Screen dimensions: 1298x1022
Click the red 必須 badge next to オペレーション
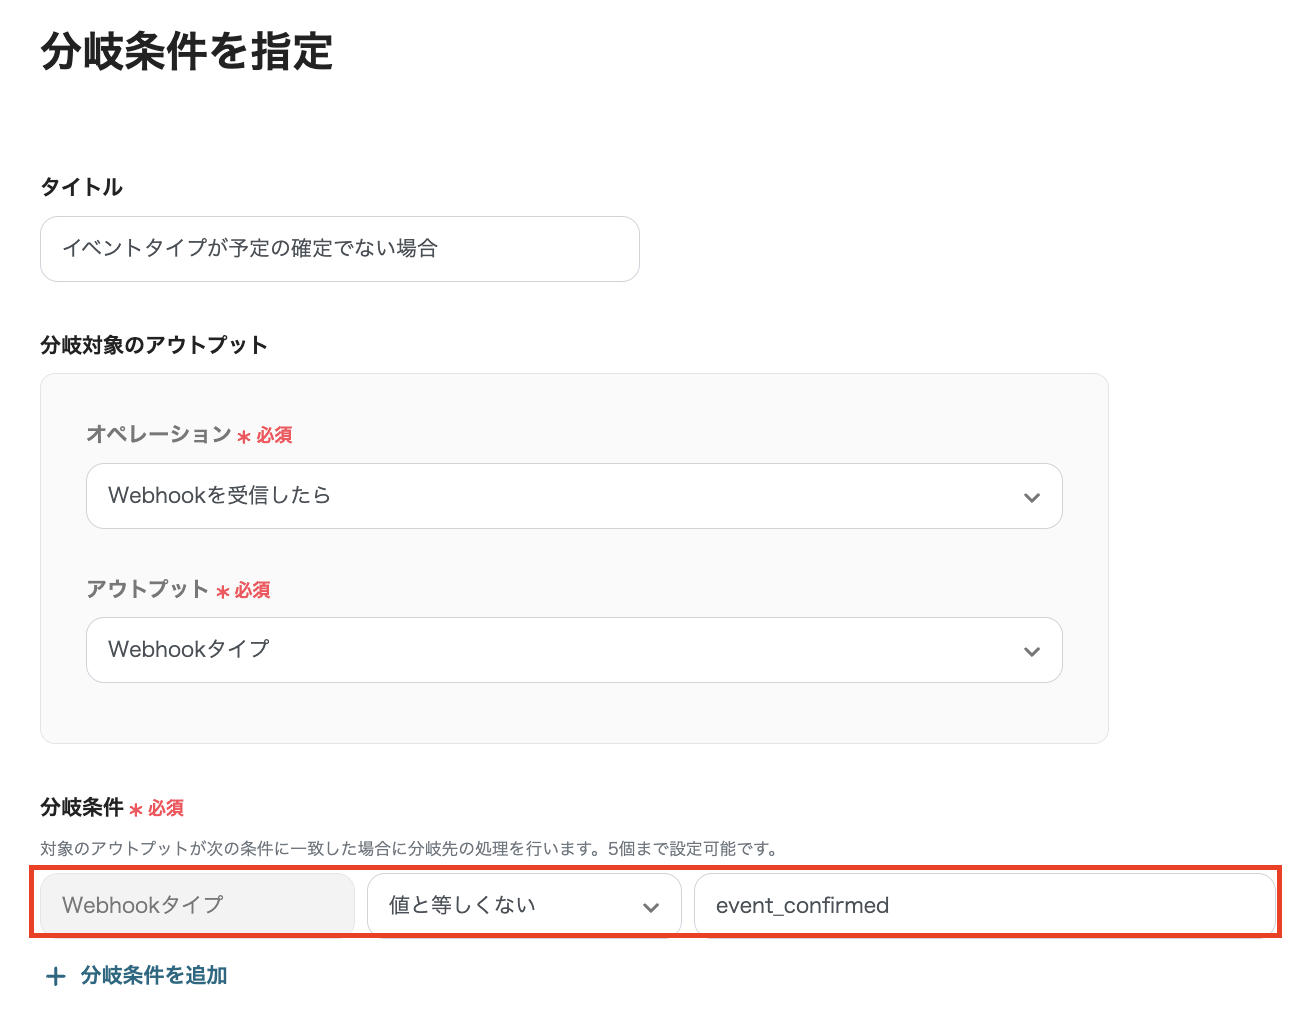(270, 435)
